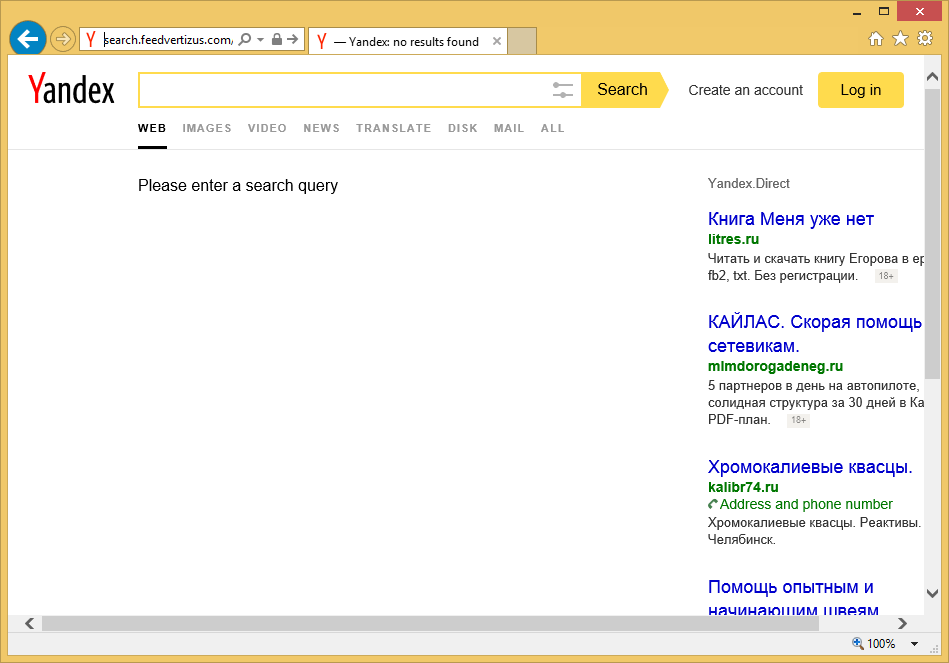Viewport: 949px width, 663px height.
Task: Click the horizontal scrollbar right arrow
Action: [x=903, y=623]
